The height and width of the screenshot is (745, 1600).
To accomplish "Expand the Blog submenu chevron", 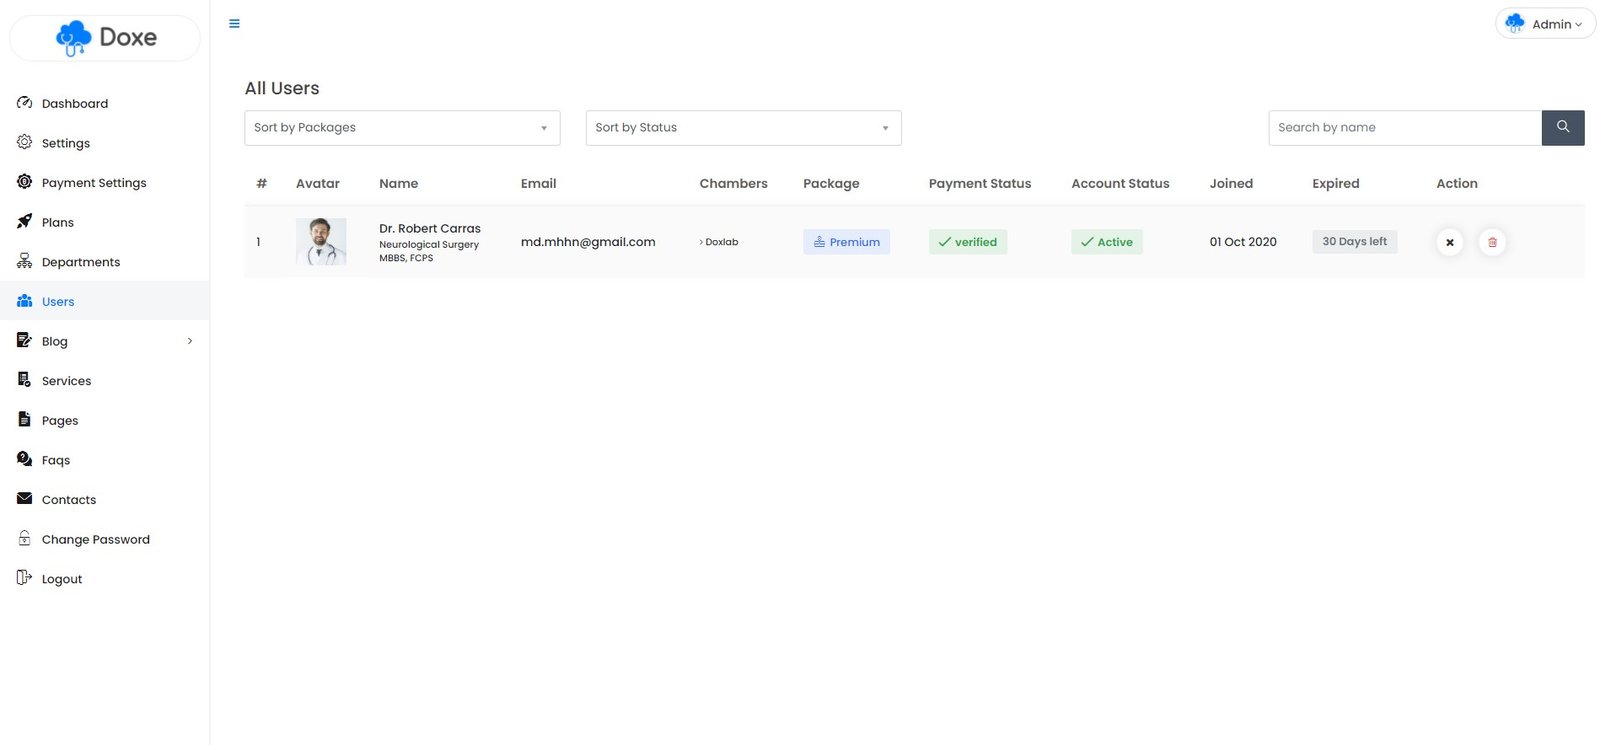I will click(190, 341).
